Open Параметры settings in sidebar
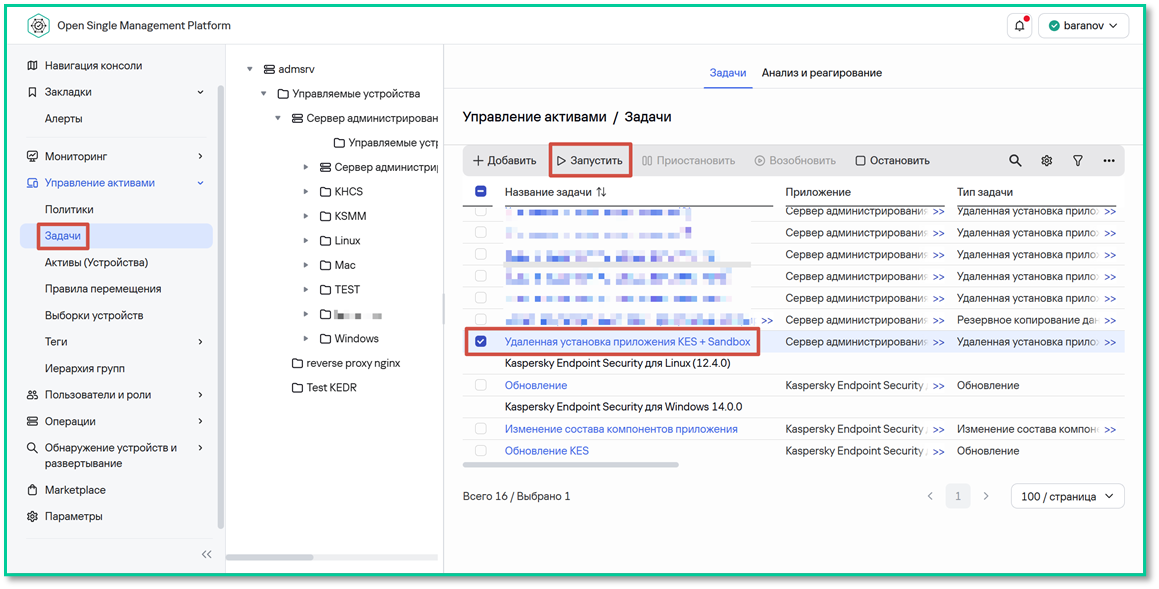1159x589 pixels. [x=73, y=517]
